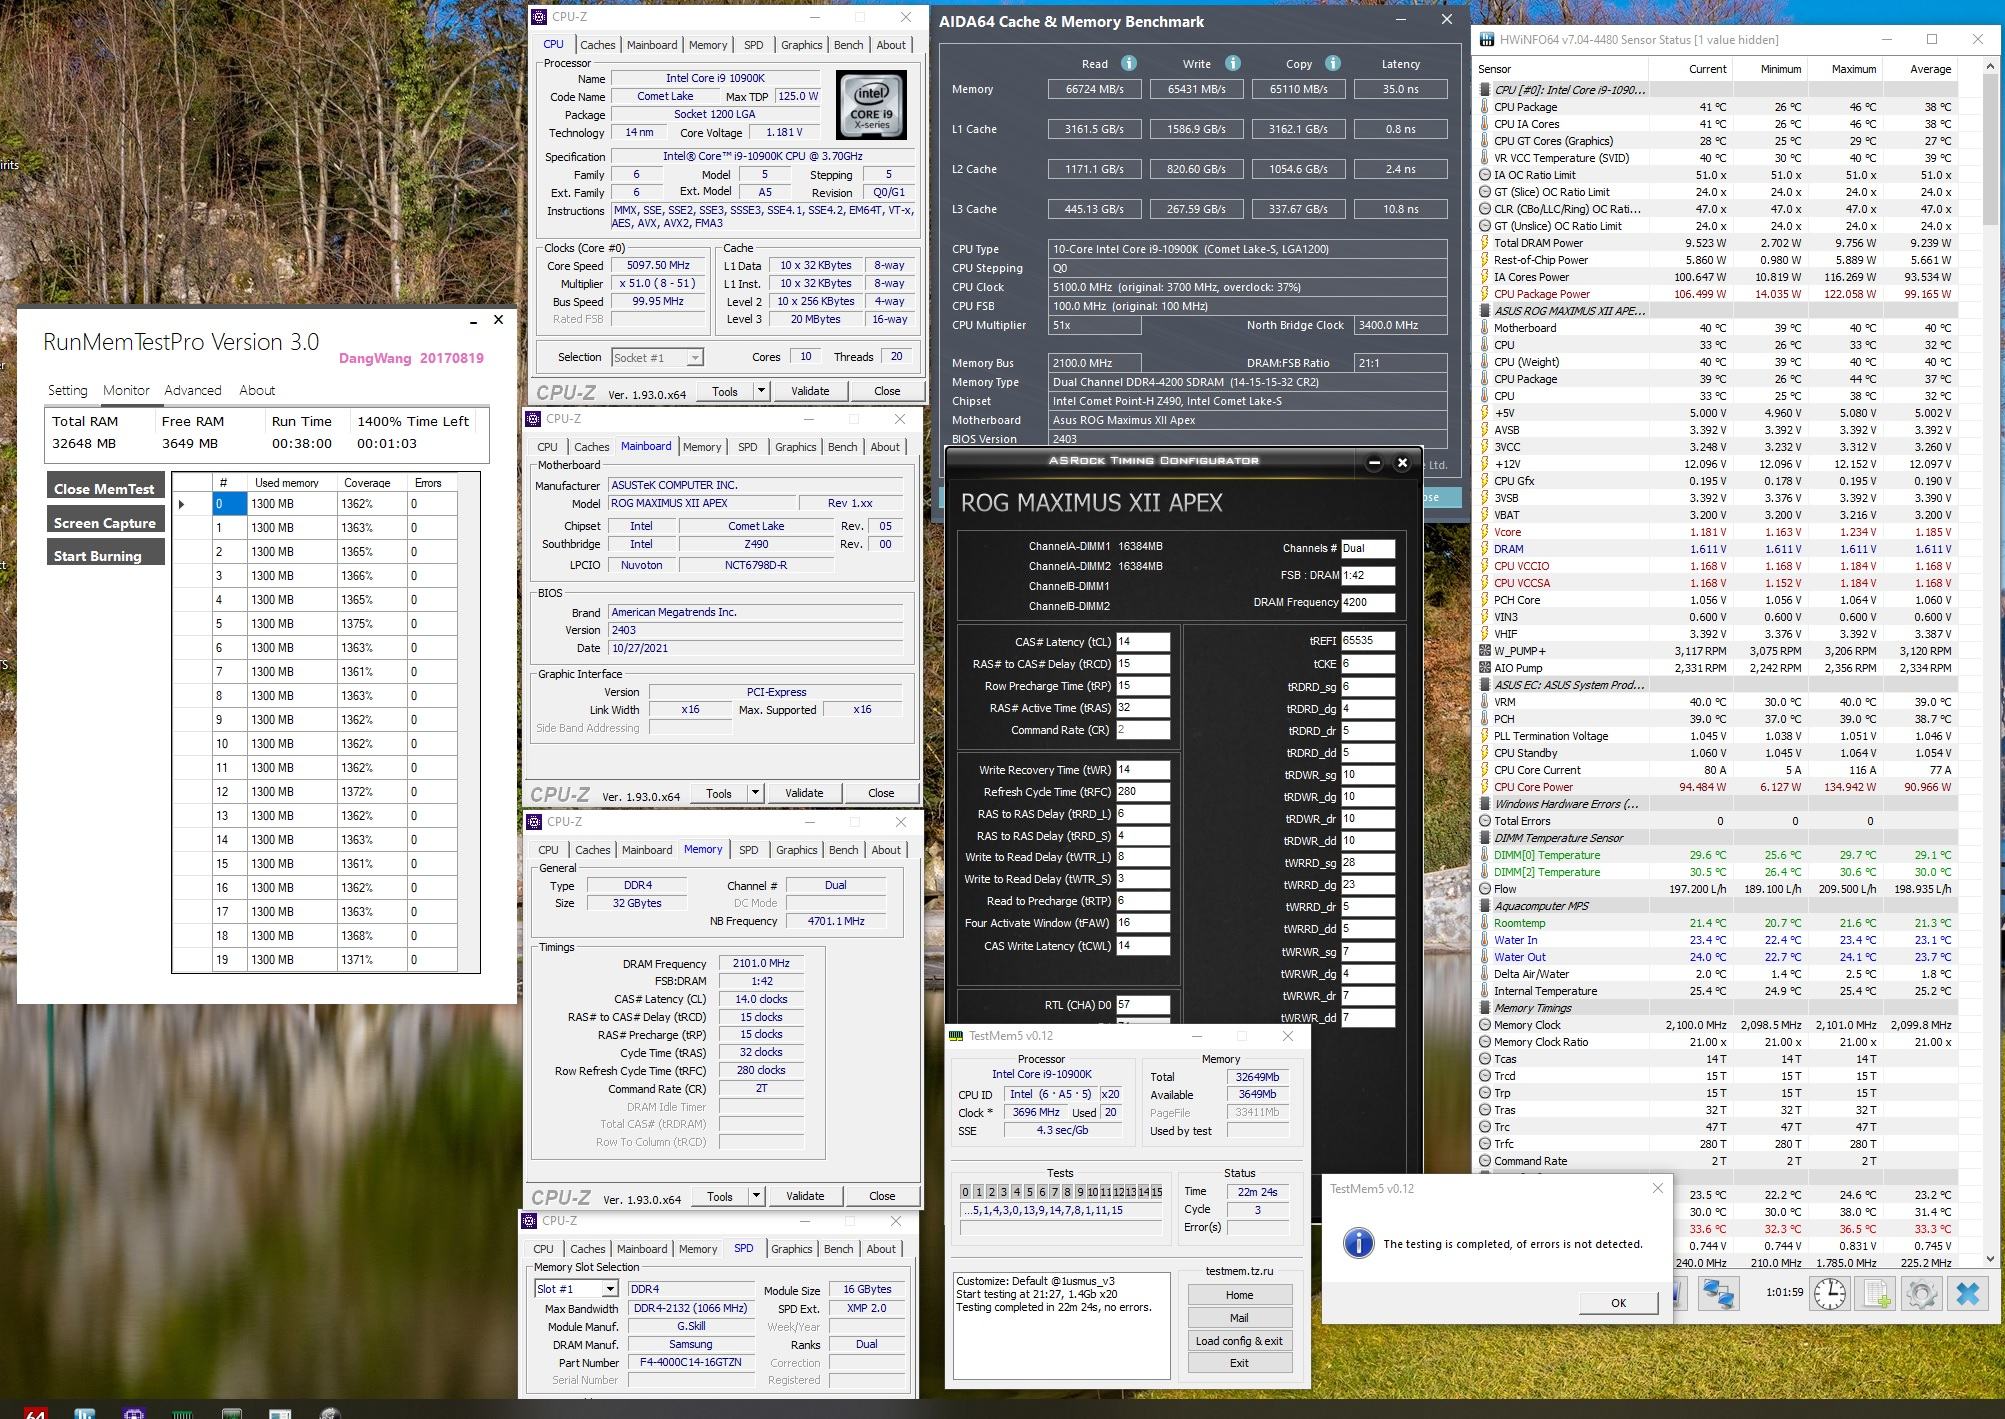
Task: Click the blue X icon in HWiNFO toolbar
Action: (1967, 1292)
